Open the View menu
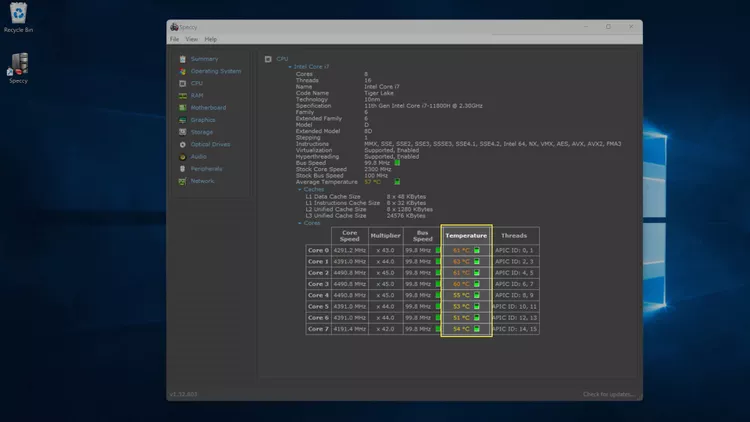The image size is (750, 422). 191,39
